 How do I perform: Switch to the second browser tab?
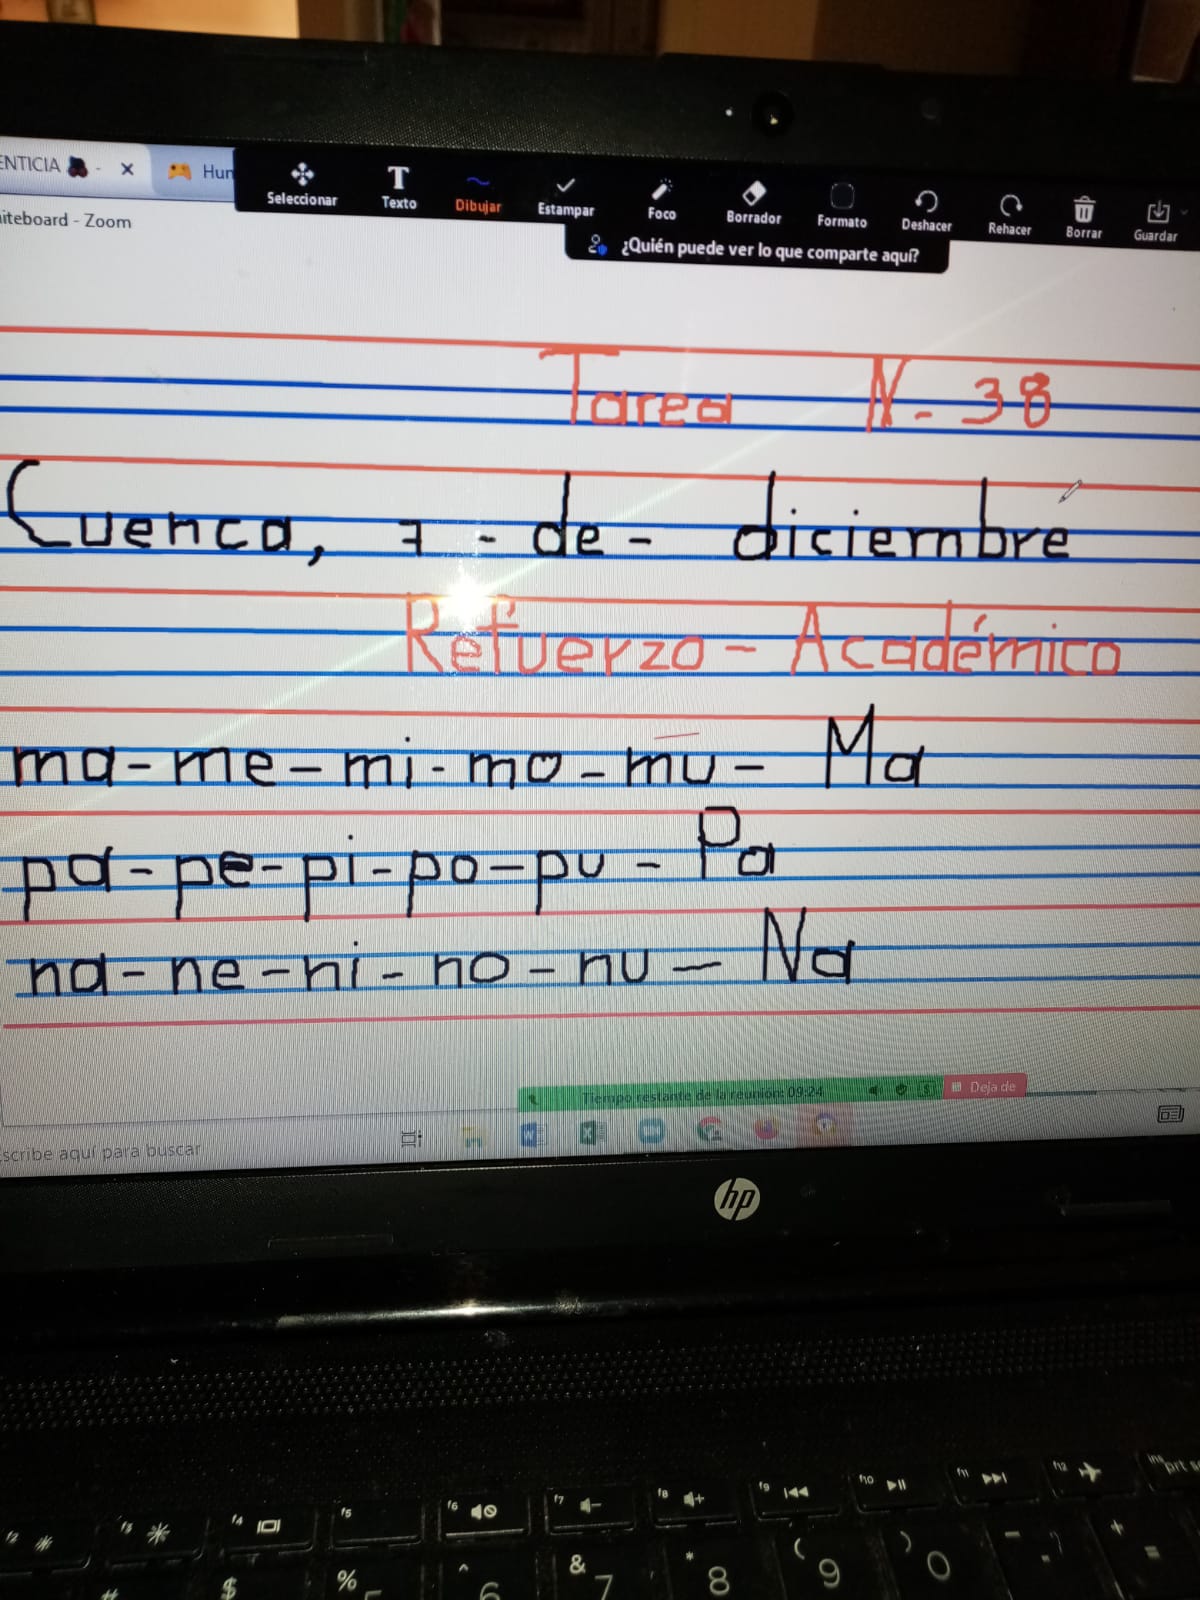click(200, 172)
